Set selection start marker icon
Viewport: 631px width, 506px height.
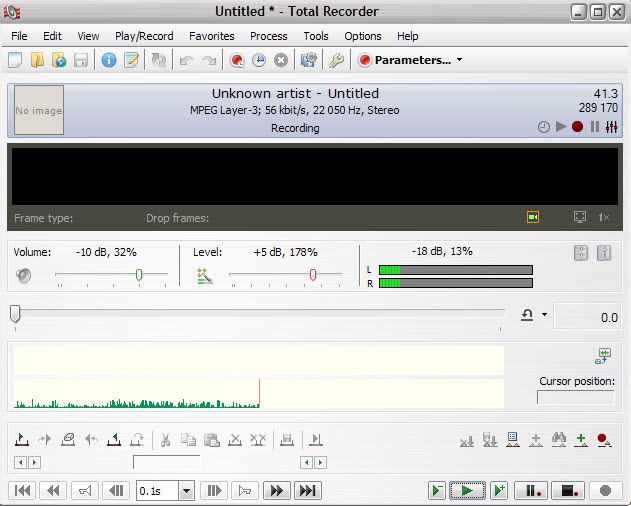[22, 439]
